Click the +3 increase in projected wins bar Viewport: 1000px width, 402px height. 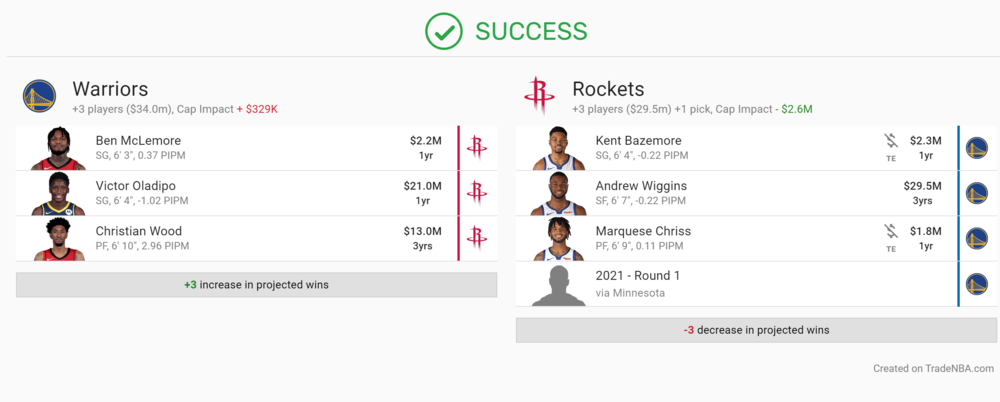coord(256,285)
